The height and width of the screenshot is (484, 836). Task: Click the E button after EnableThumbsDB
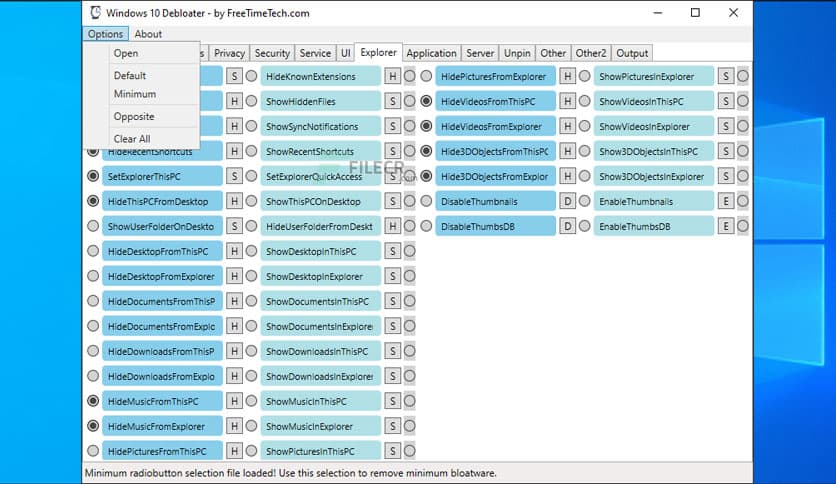click(x=726, y=226)
